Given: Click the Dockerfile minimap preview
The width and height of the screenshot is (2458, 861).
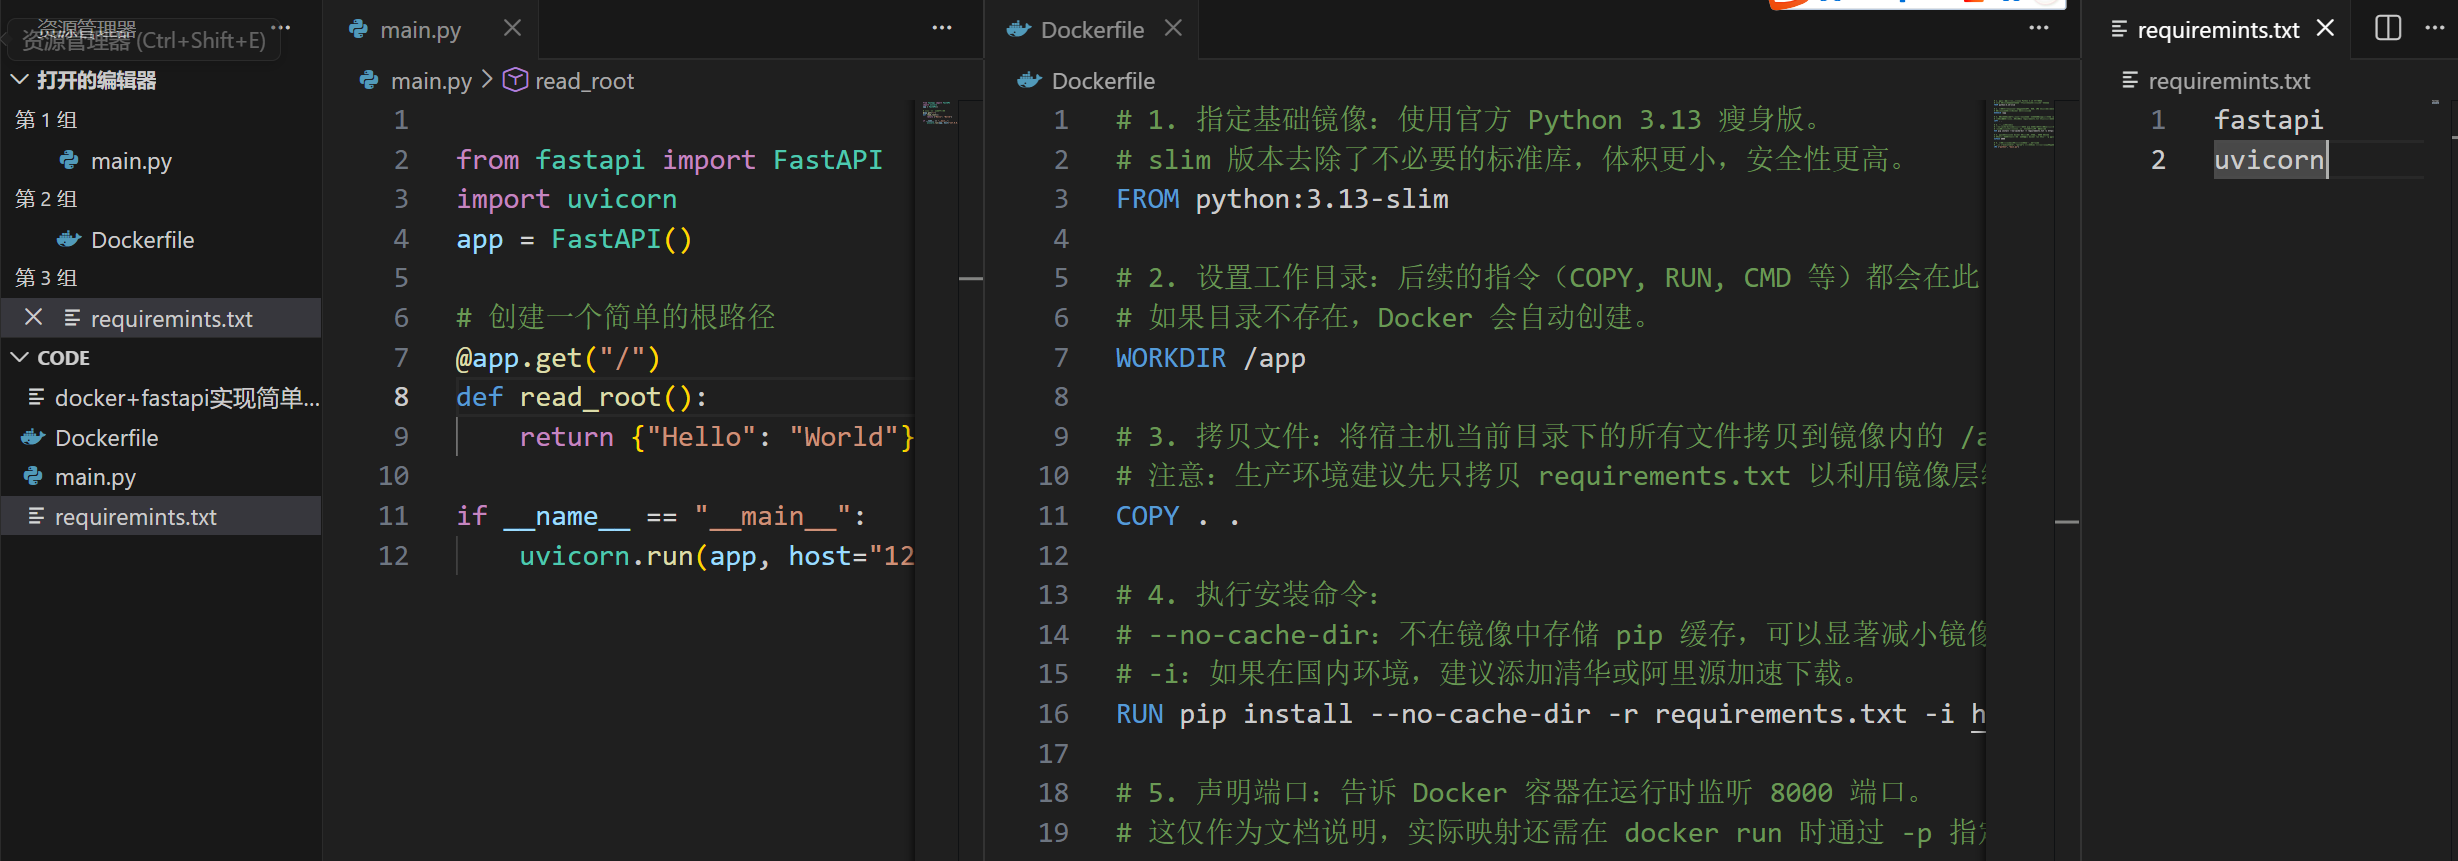Looking at the screenshot, I should (2022, 124).
